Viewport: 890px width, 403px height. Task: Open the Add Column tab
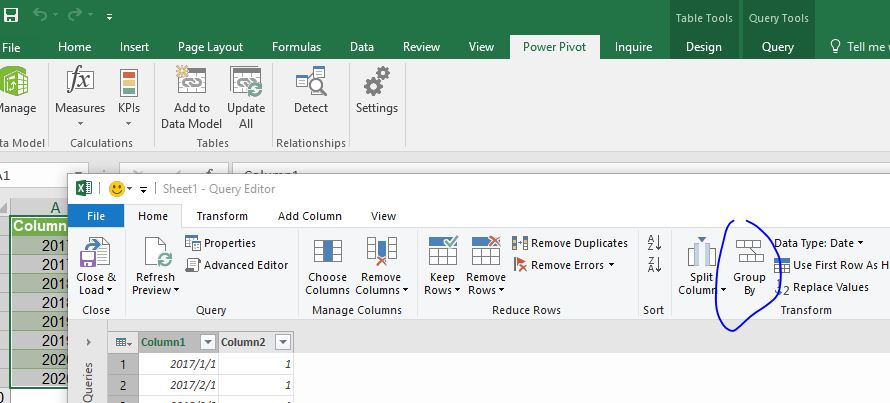(309, 216)
